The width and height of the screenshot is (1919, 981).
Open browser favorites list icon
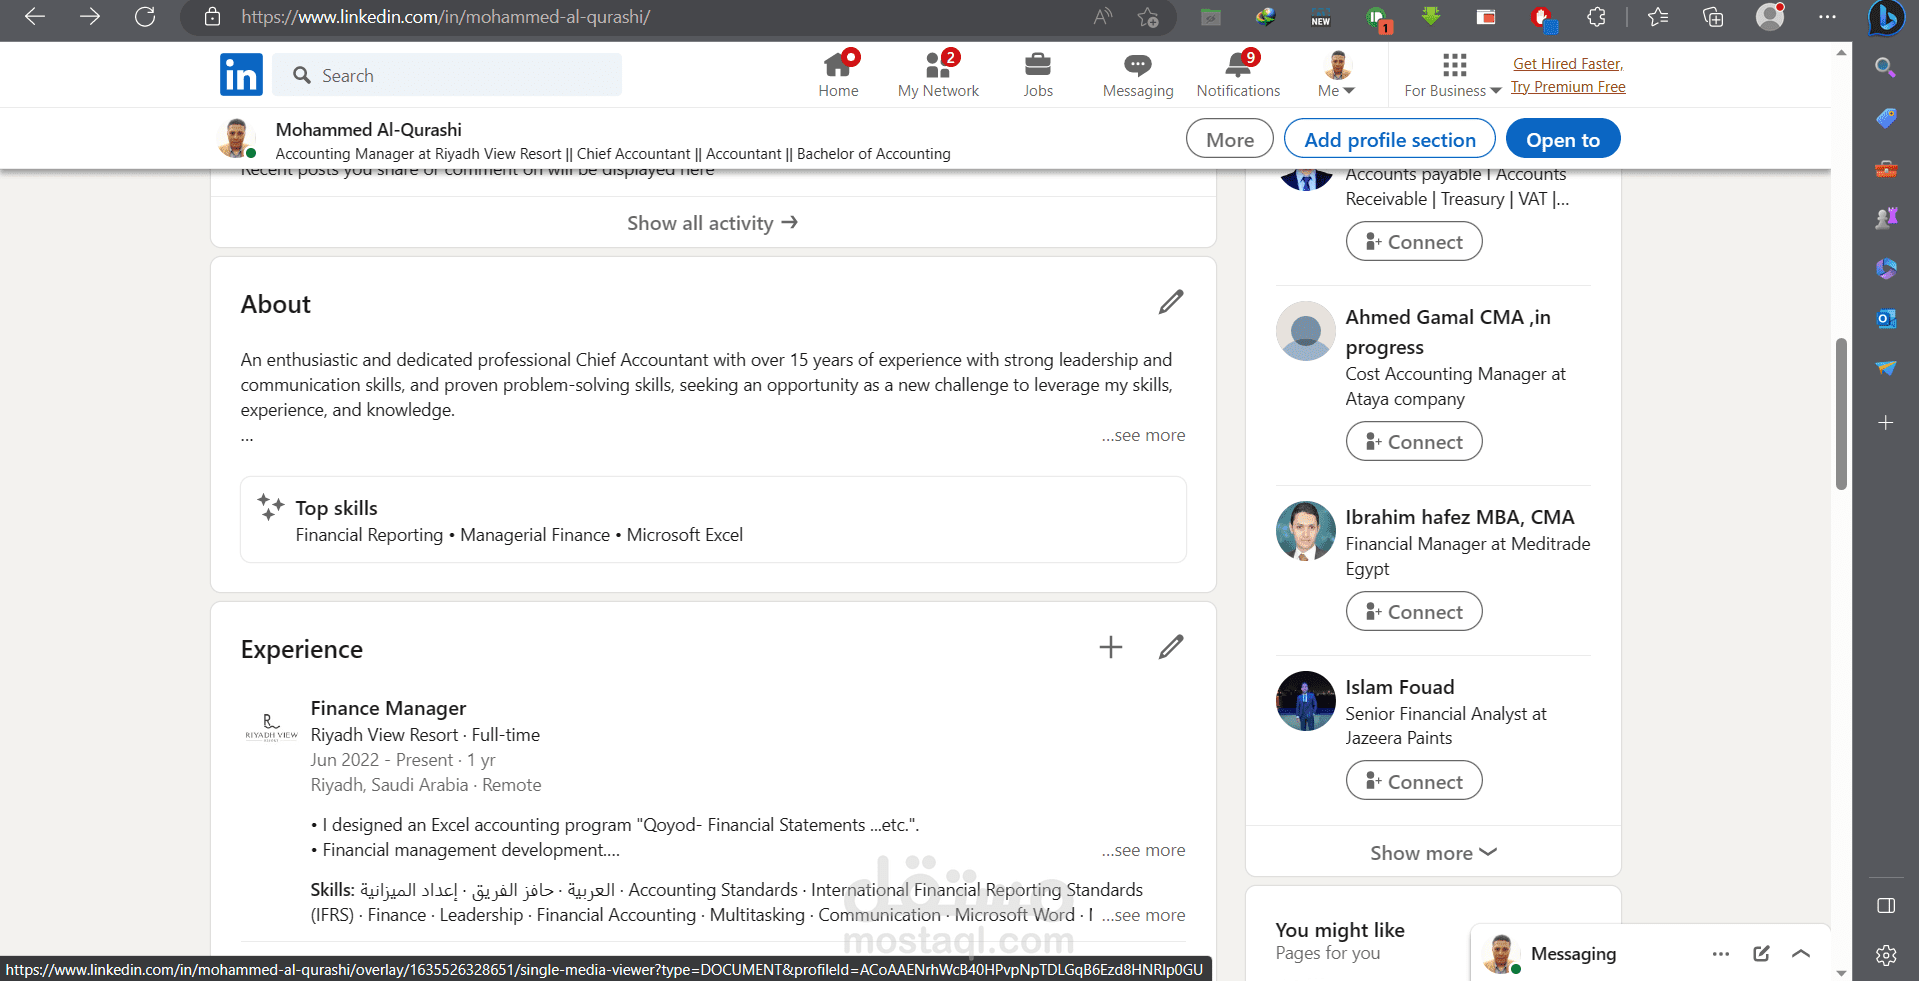(1658, 17)
